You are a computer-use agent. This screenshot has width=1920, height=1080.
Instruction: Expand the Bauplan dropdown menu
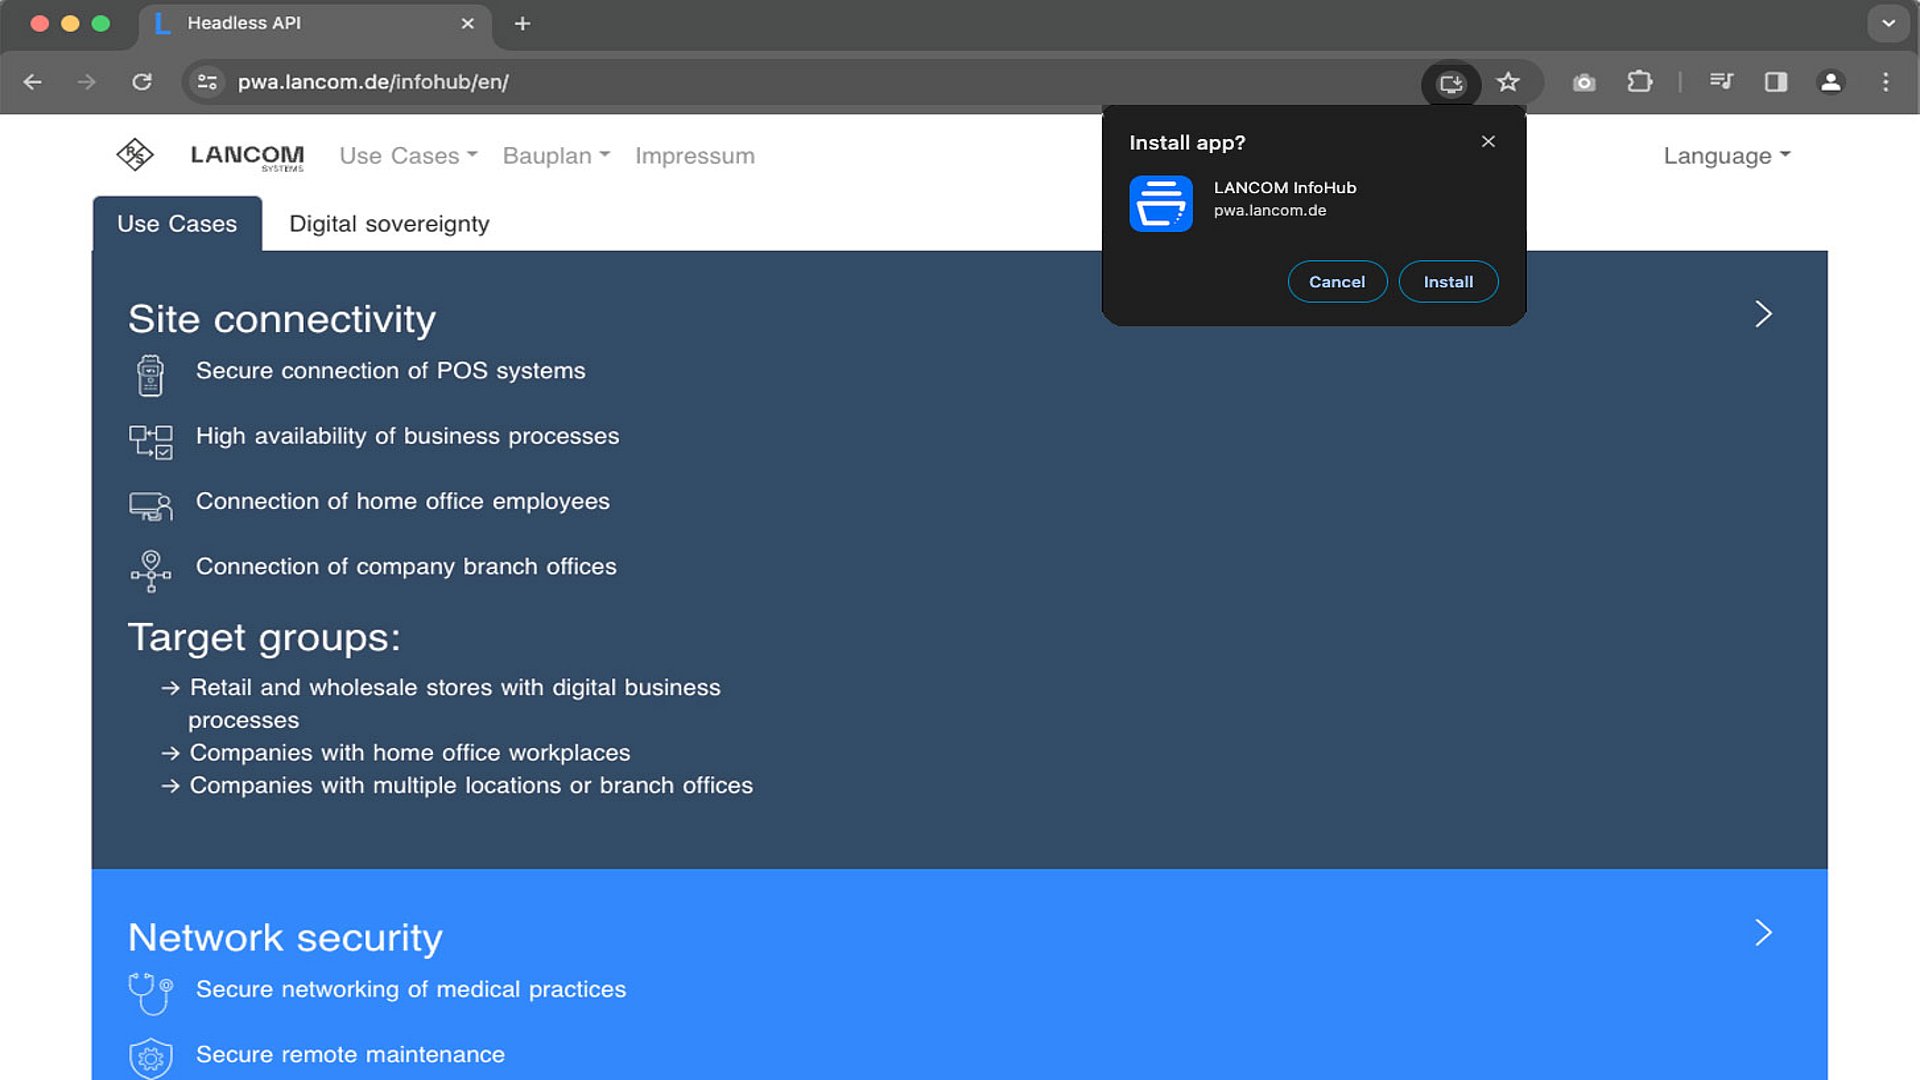tap(555, 155)
